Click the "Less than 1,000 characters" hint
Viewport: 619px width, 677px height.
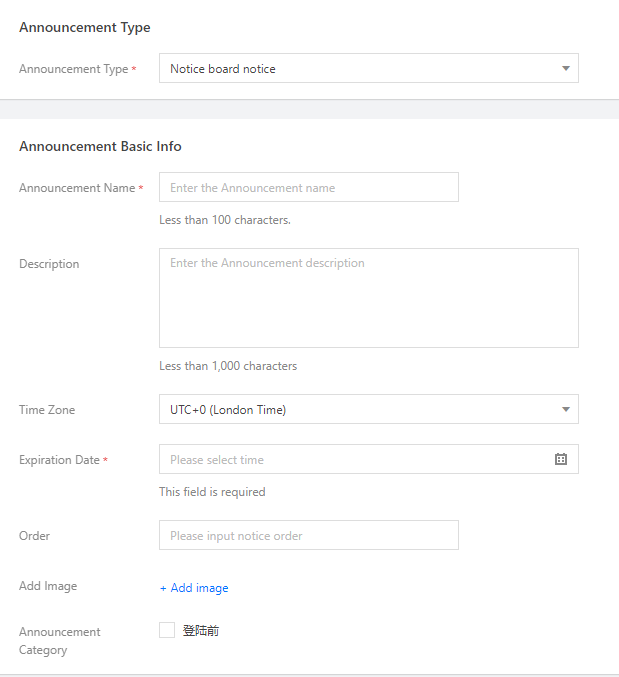(x=228, y=366)
